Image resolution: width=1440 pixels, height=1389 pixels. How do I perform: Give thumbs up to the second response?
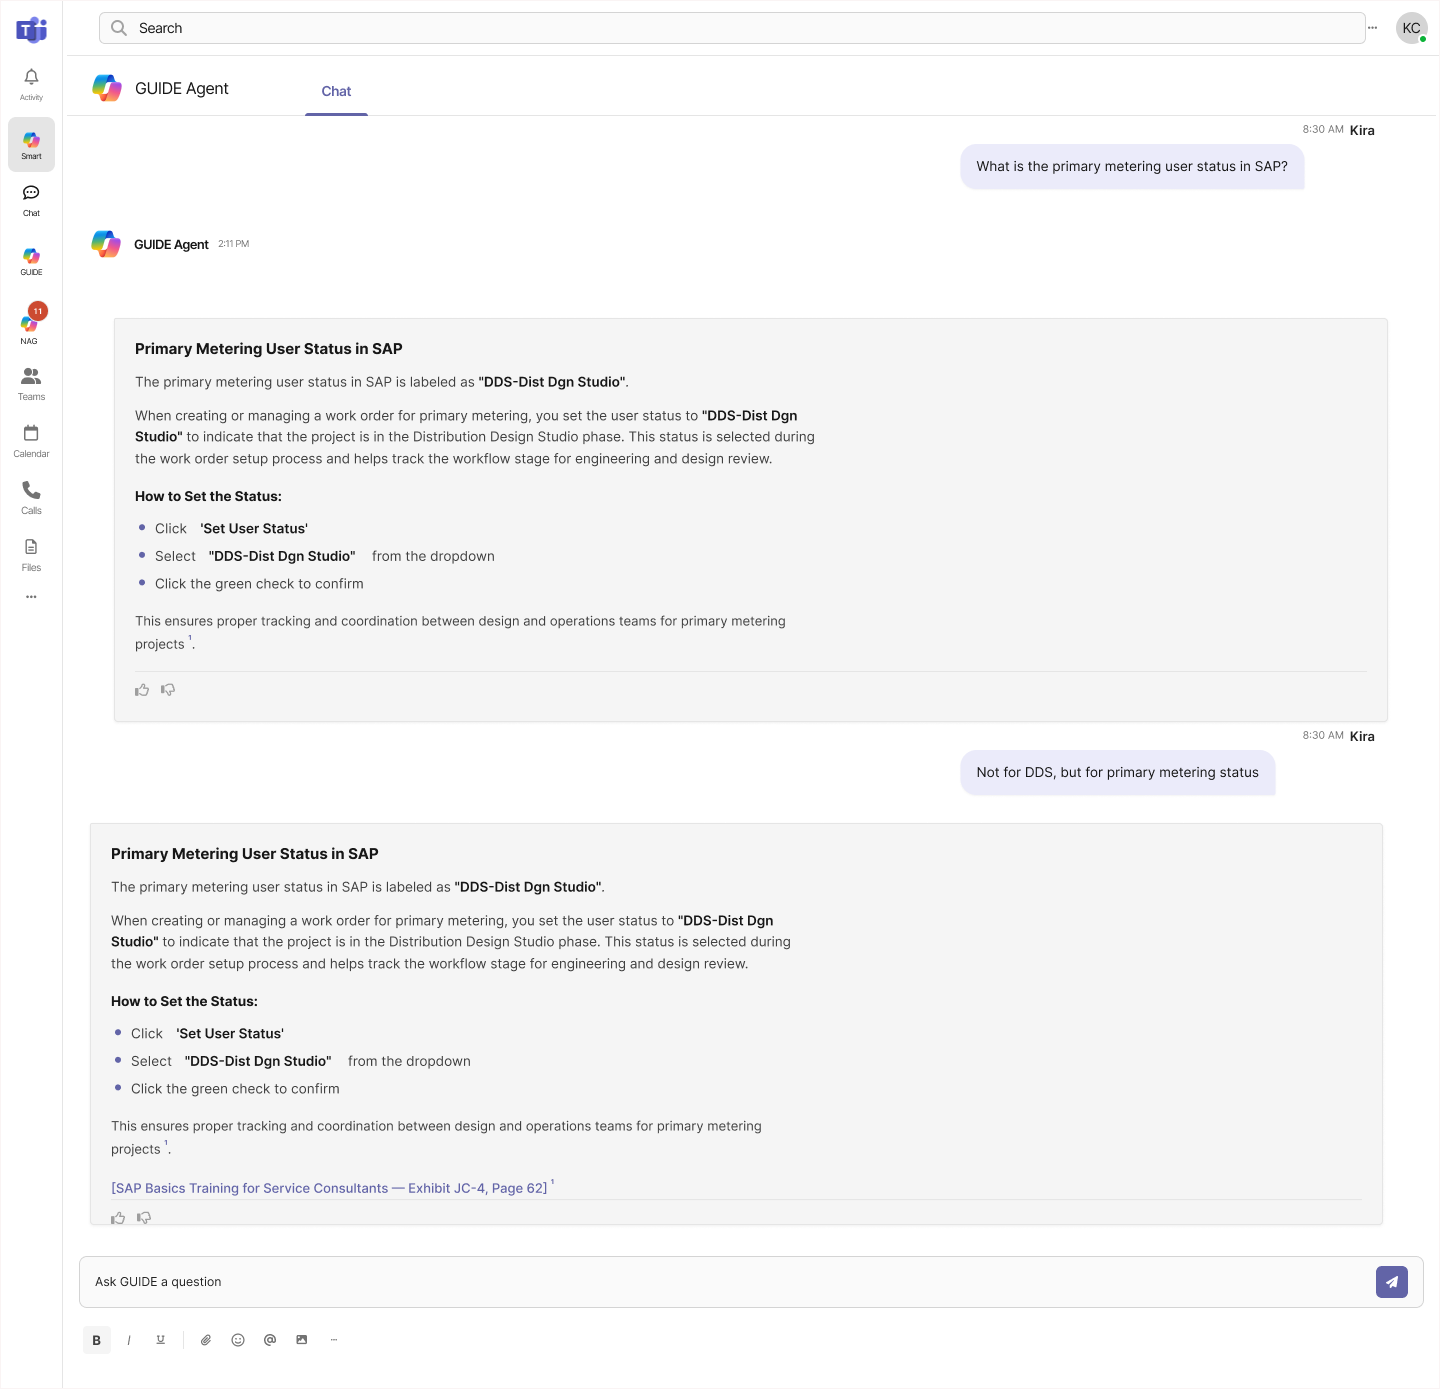coord(118,1217)
